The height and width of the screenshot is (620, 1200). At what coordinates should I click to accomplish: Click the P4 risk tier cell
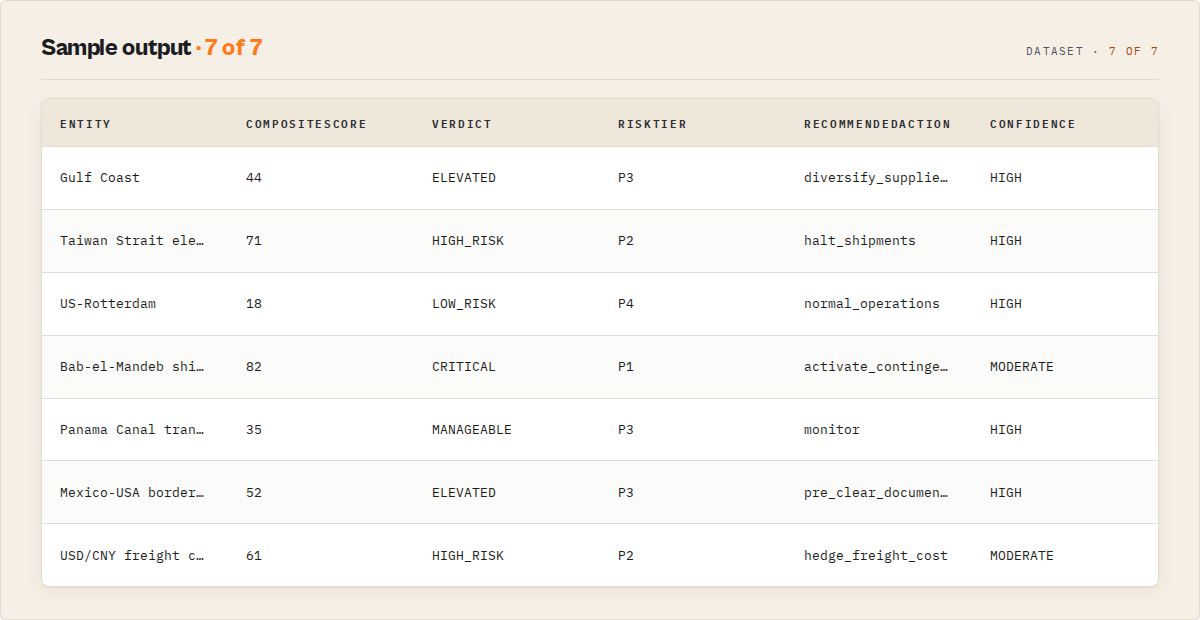(x=626, y=304)
